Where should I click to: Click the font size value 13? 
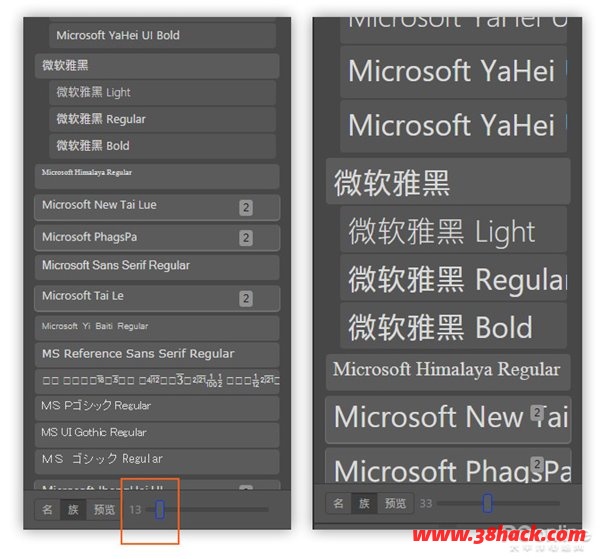coord(135,510)
